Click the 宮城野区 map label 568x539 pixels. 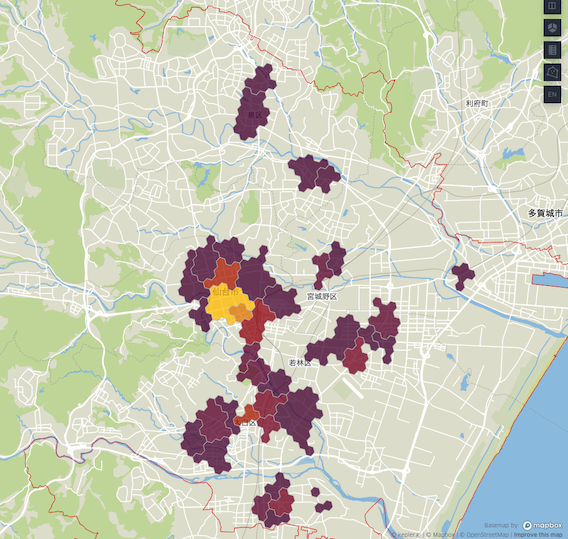click(x=322, y=296)
